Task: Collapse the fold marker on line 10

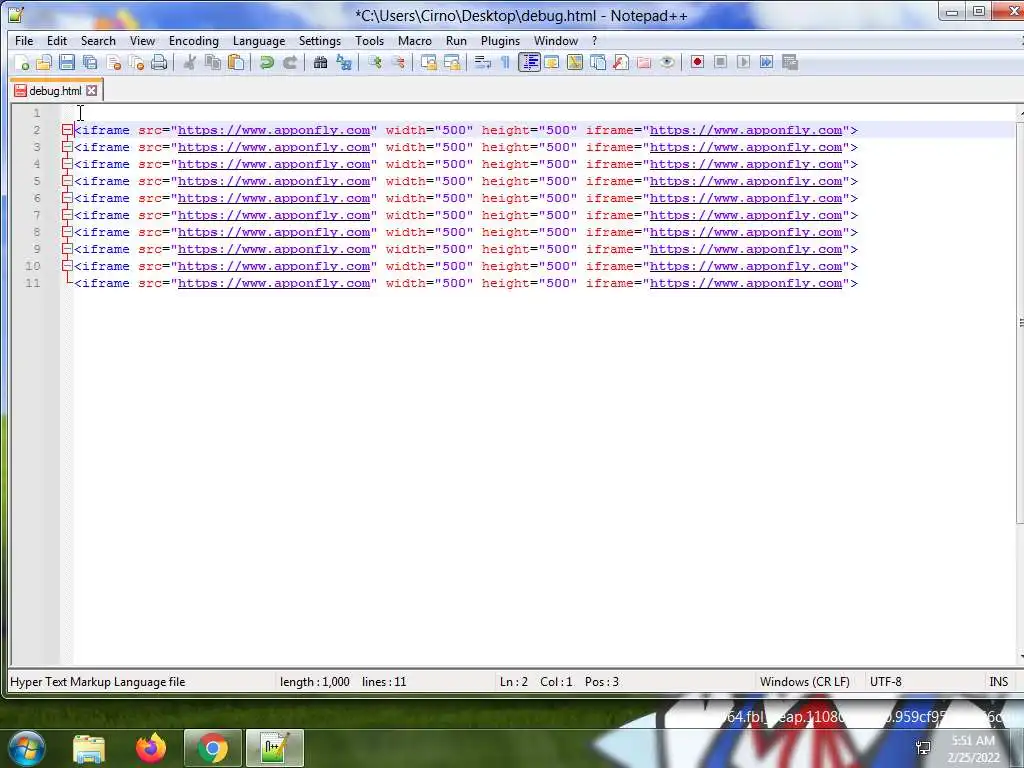Action: [67, 266]
